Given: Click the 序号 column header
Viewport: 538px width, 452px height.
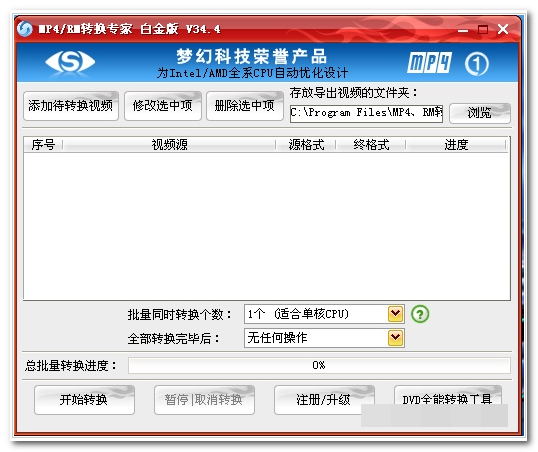Looking at the screenshot, I should pos(43,144).
